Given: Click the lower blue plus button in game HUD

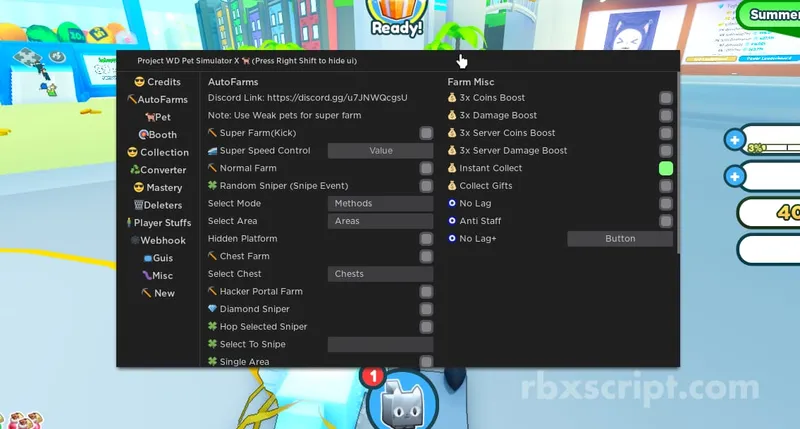Looking at the screenshot, I should (x=735, y=176).
